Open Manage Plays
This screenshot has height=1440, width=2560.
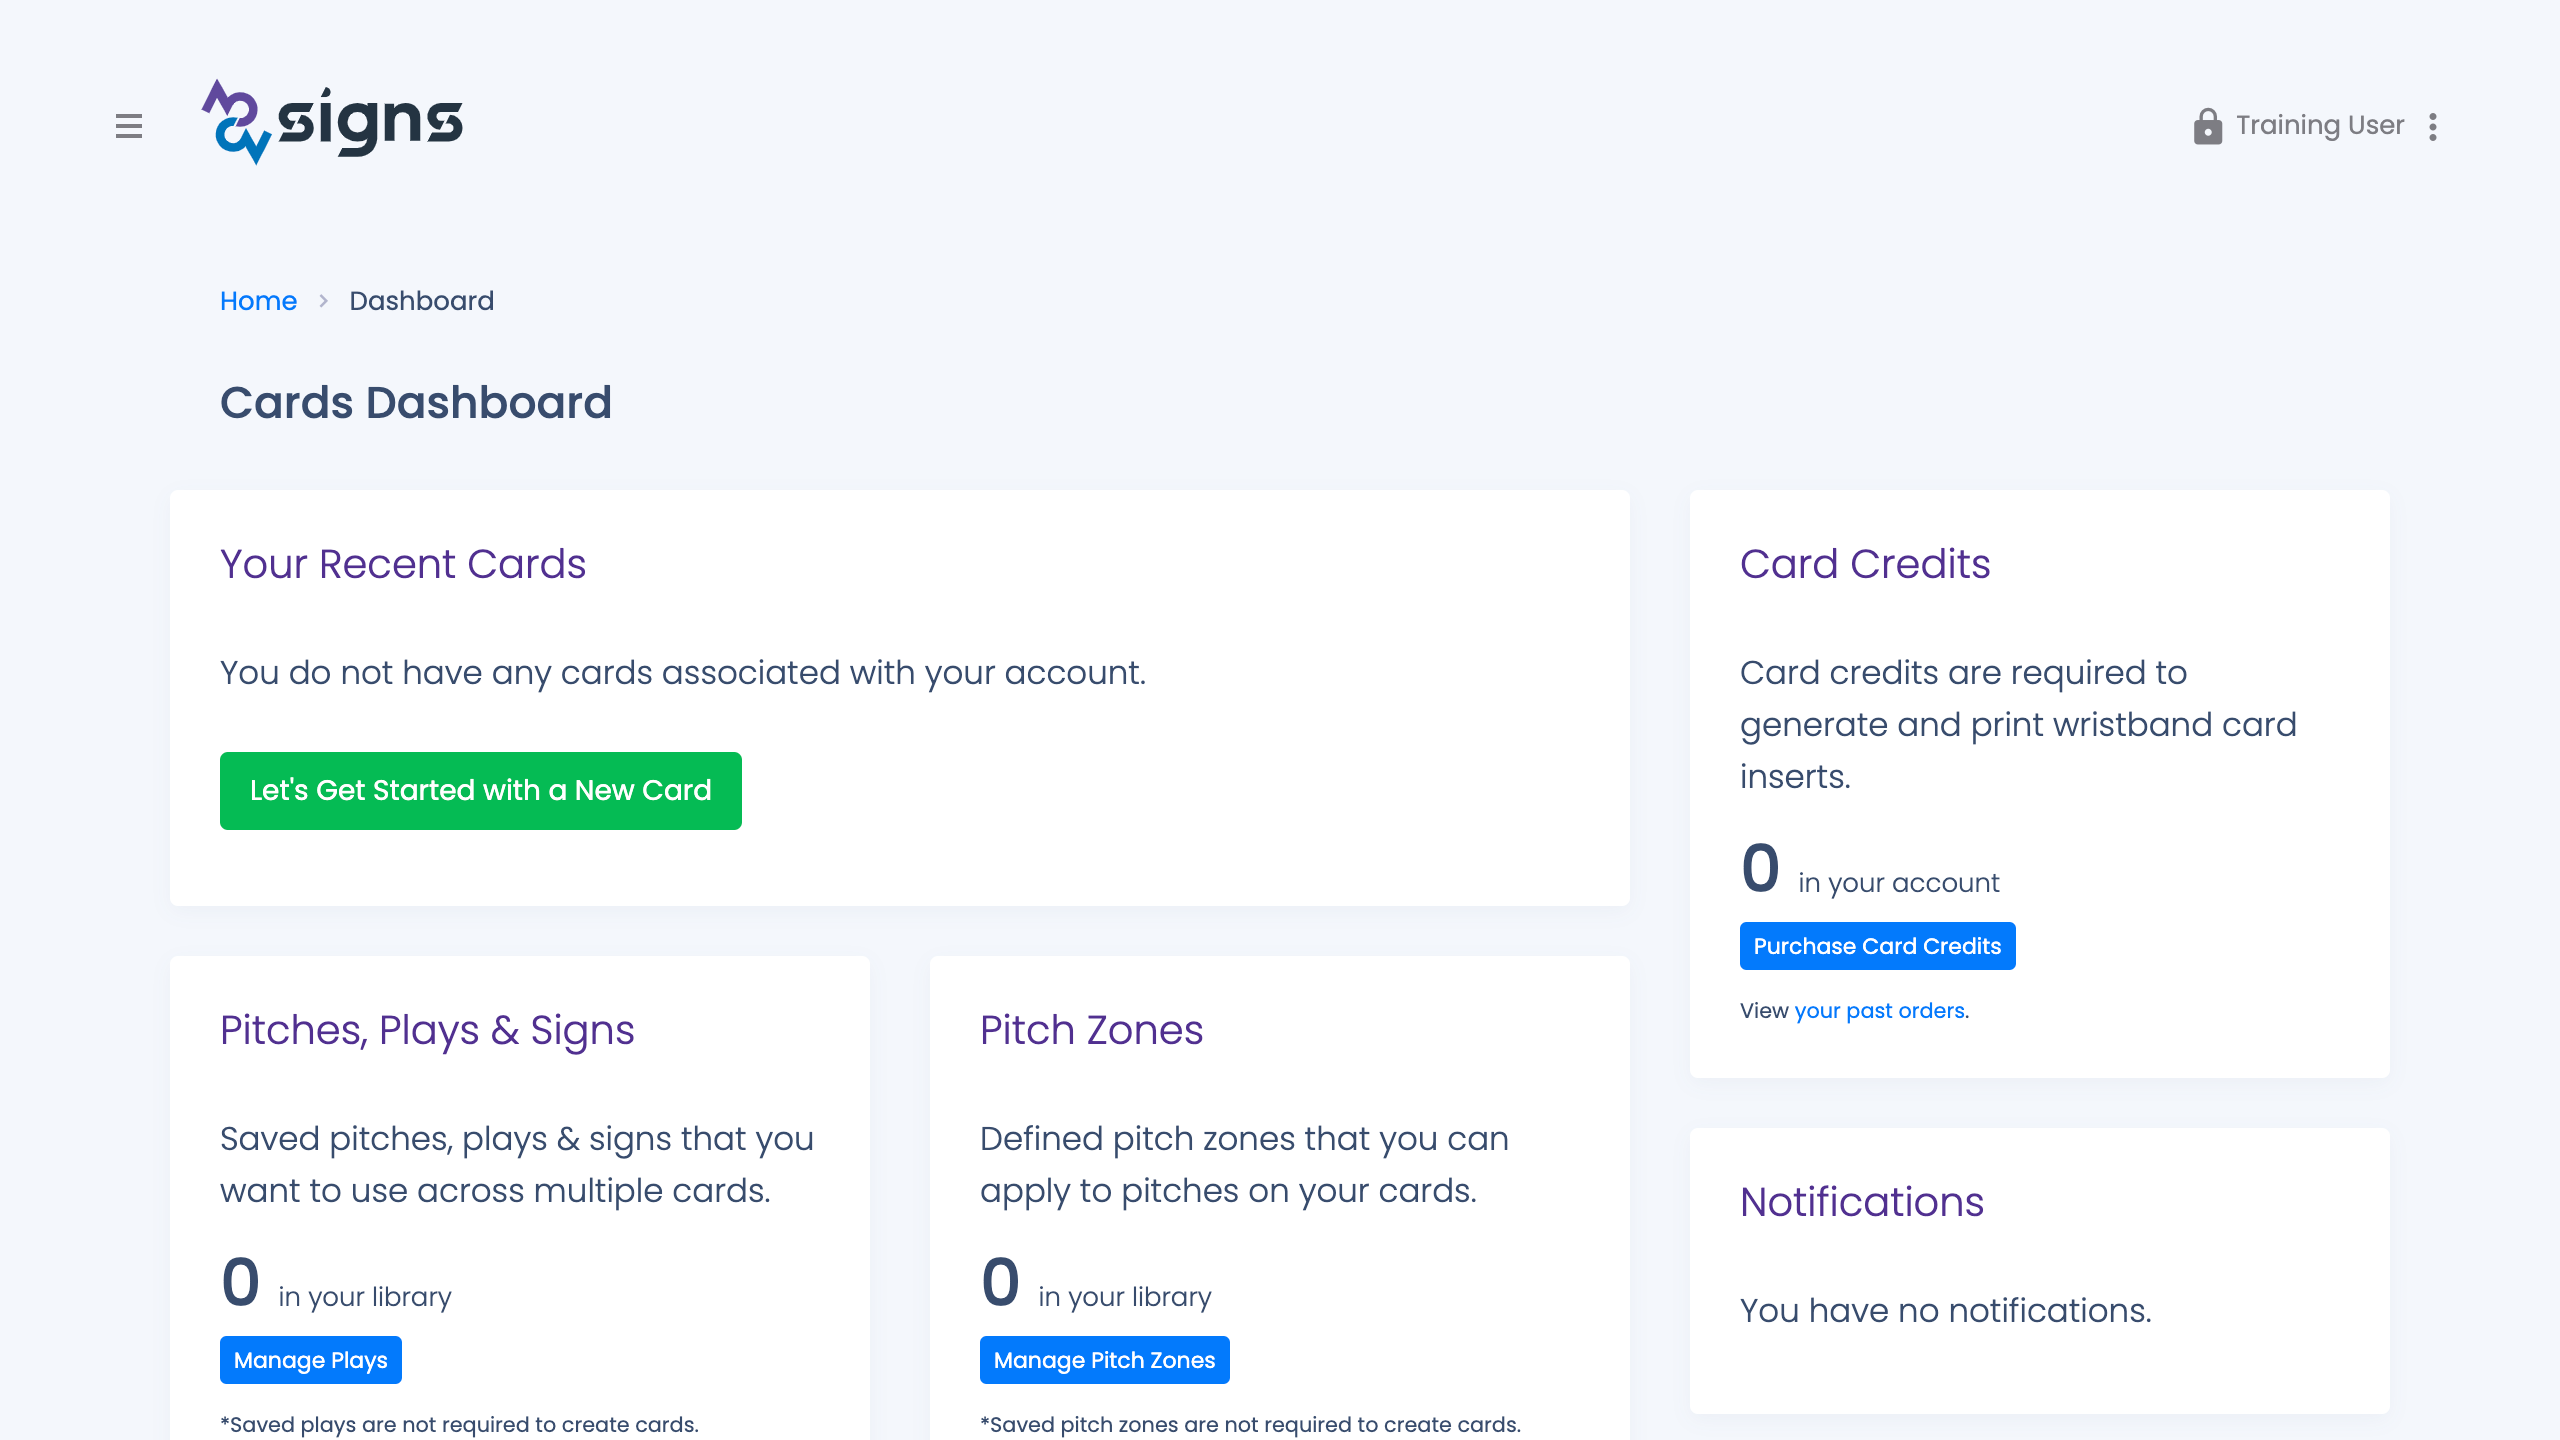(310, 1360)
